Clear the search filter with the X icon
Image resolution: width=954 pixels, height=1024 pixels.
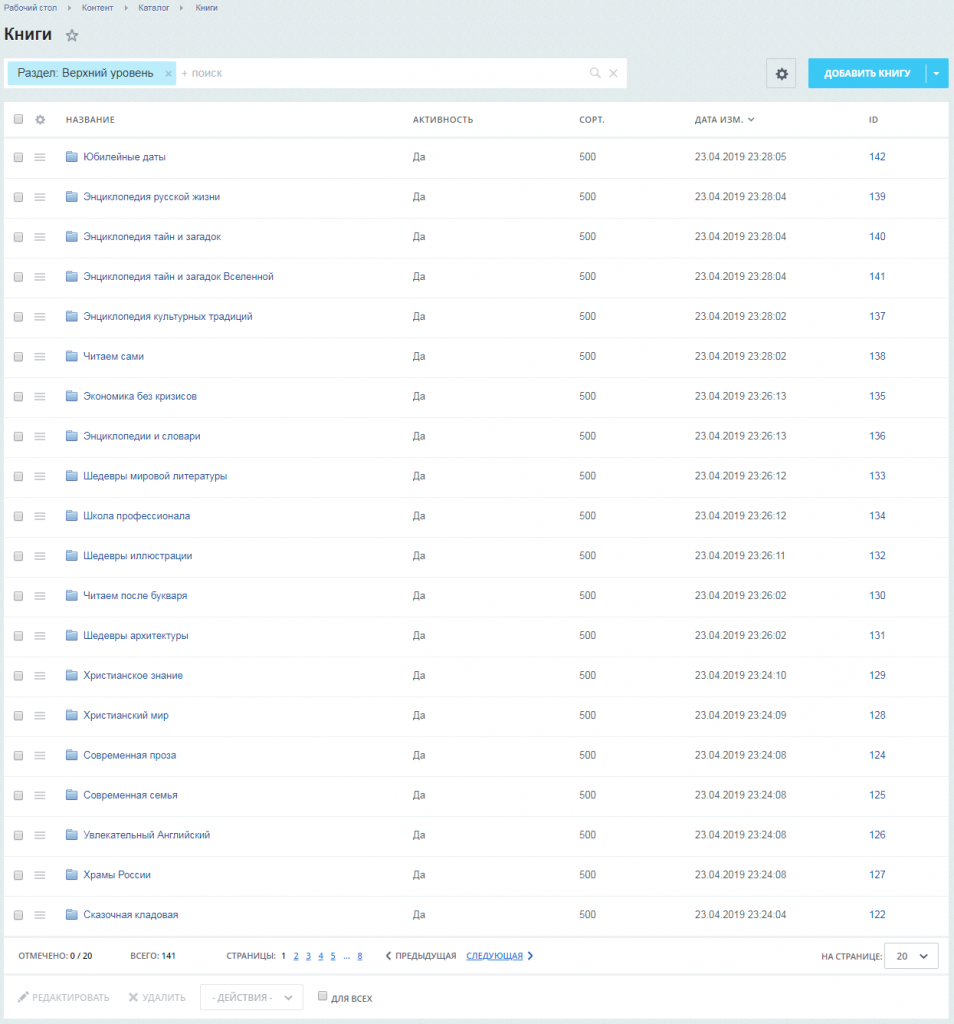[613, 73]
